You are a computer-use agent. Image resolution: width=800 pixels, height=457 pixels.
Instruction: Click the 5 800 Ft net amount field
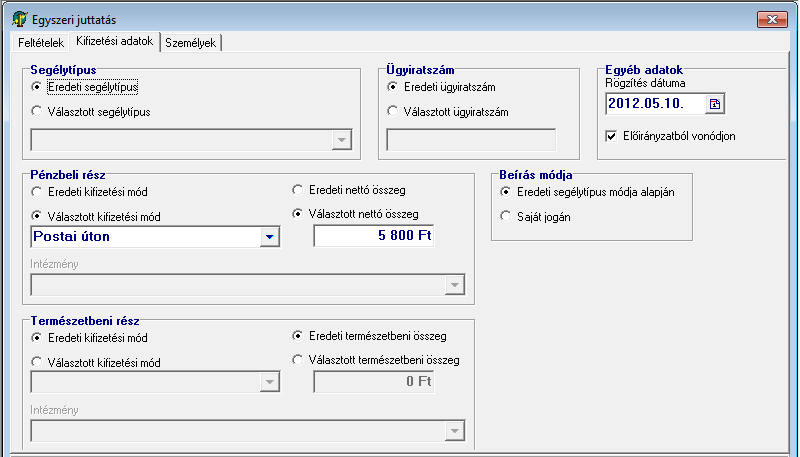(373, 236)
